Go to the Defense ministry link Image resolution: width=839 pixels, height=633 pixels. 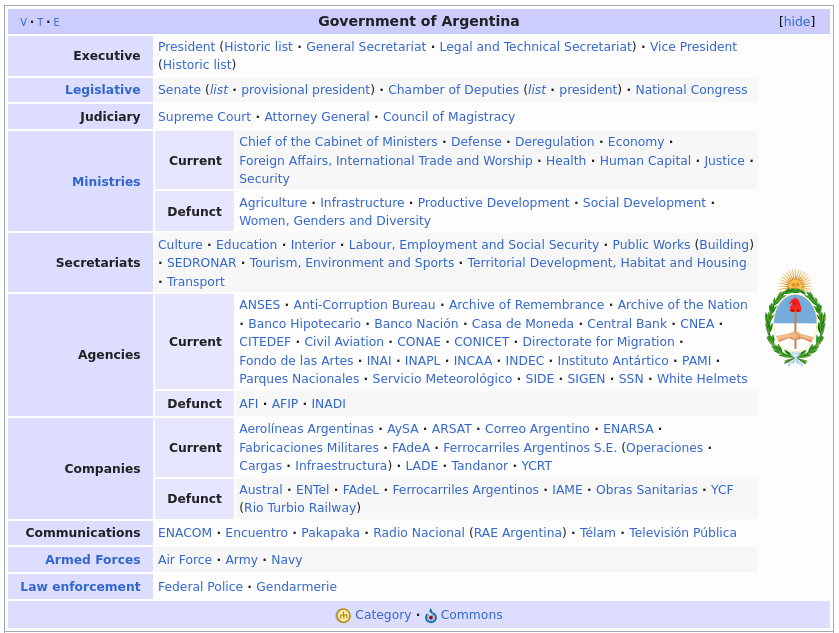476,142
